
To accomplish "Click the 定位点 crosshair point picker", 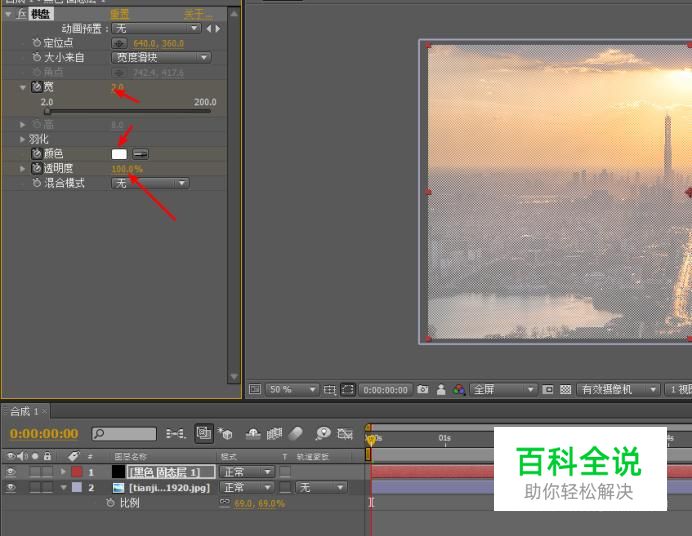I will [x=119, y=43].
